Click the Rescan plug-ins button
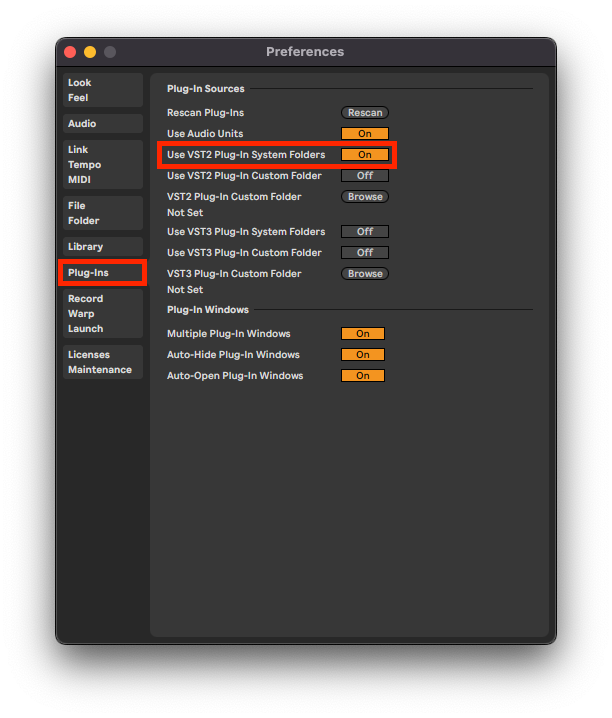This screenshot has height=718, width=612. 365,113
